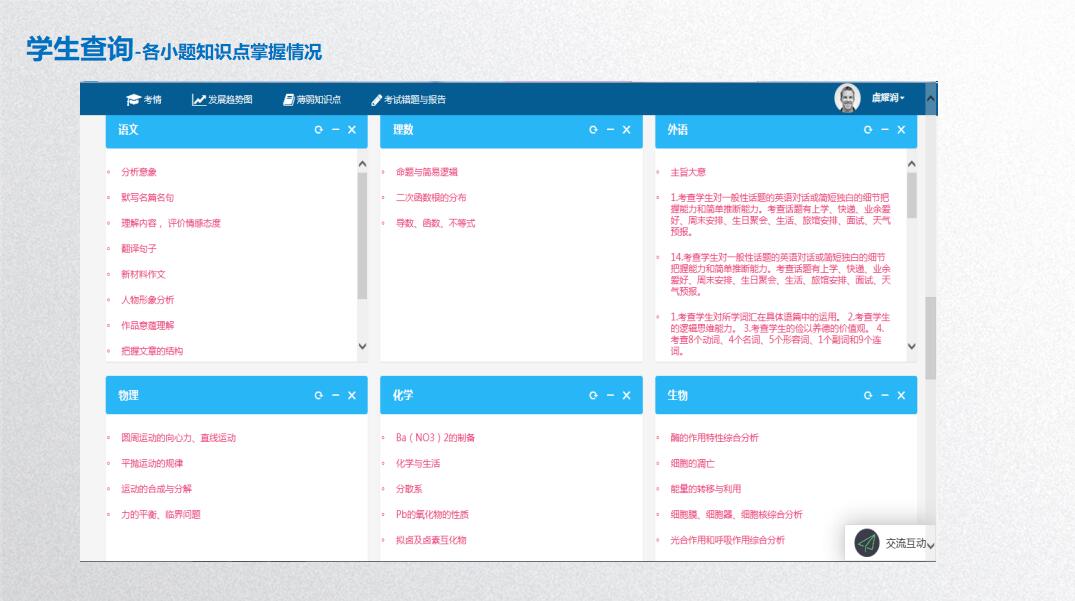
Task: Select 人物形象分析 item
Action: click(x=147, y=300)
